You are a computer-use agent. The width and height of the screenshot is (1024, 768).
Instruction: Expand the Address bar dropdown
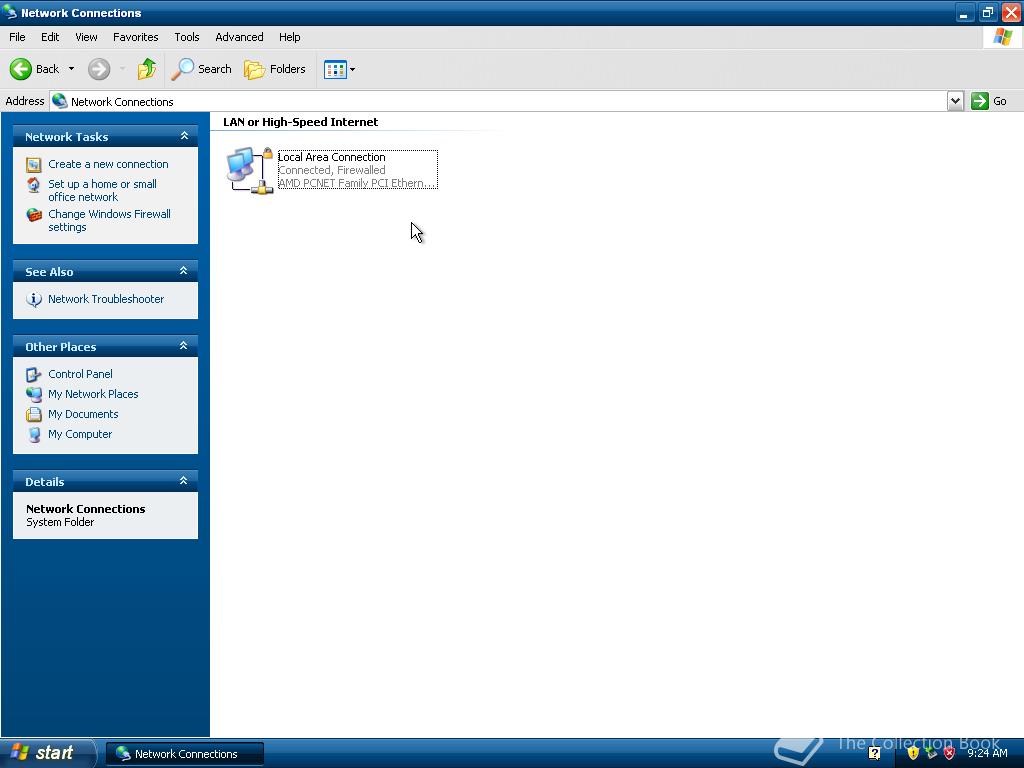pyautogui.click(x=955, y=101)
